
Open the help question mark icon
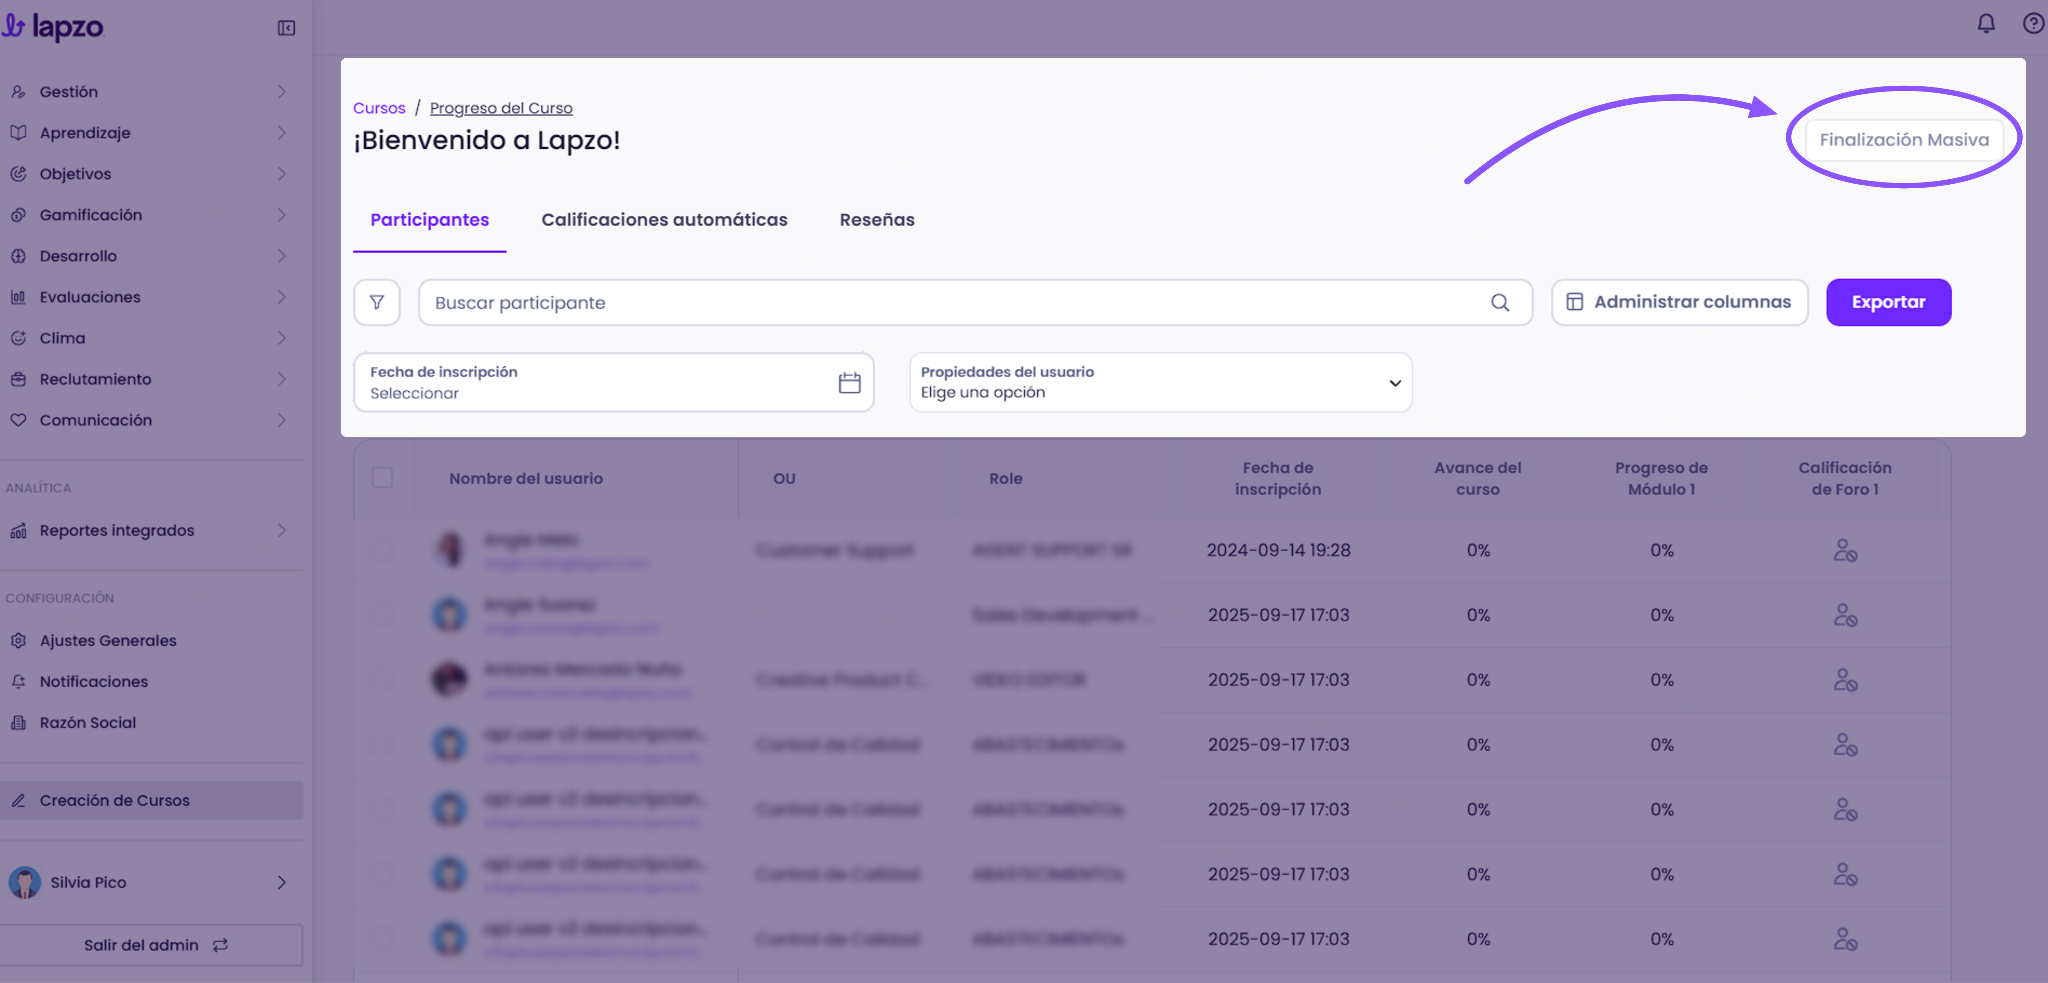point(2034,23)
